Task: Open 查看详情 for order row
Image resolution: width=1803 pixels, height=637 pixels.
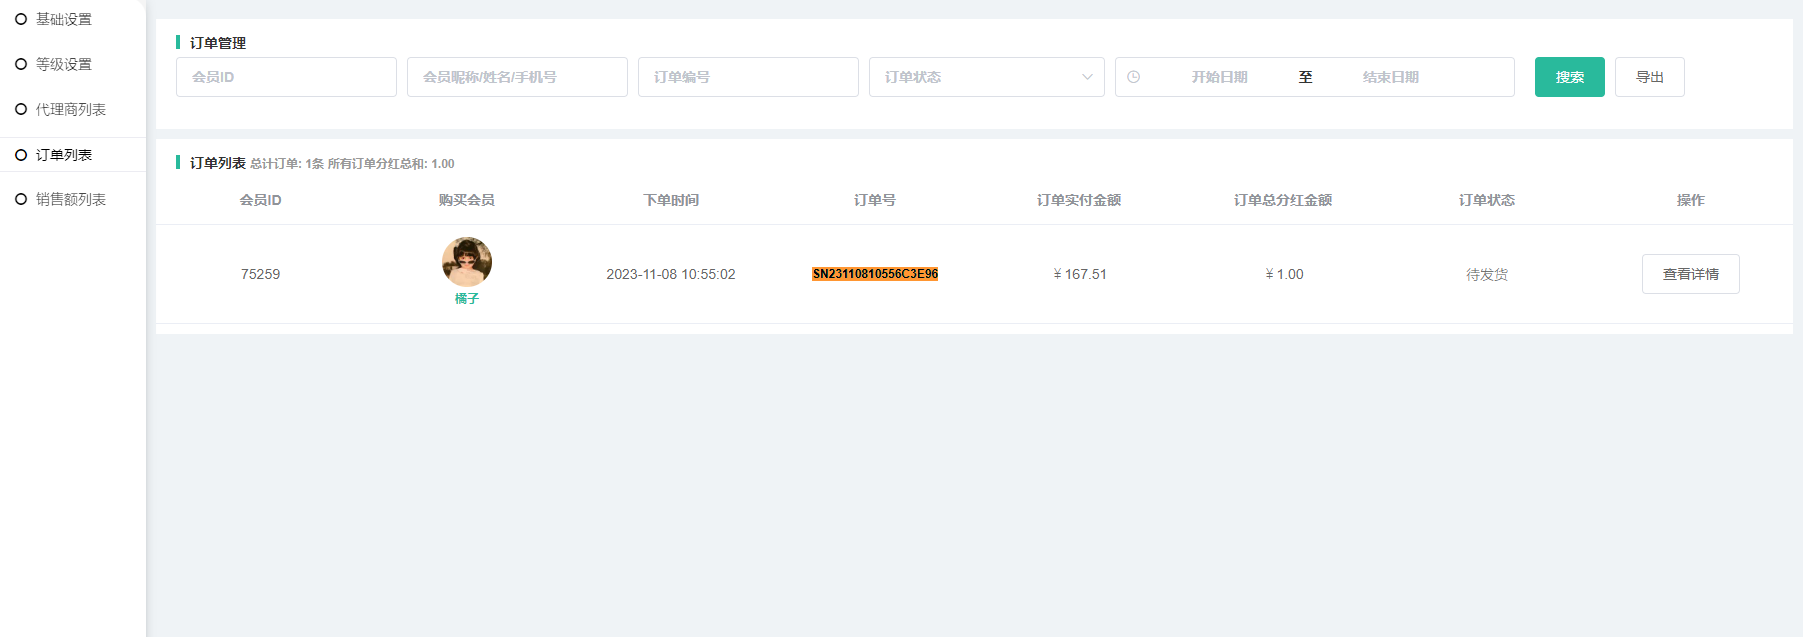Action: coord(1690,274)
